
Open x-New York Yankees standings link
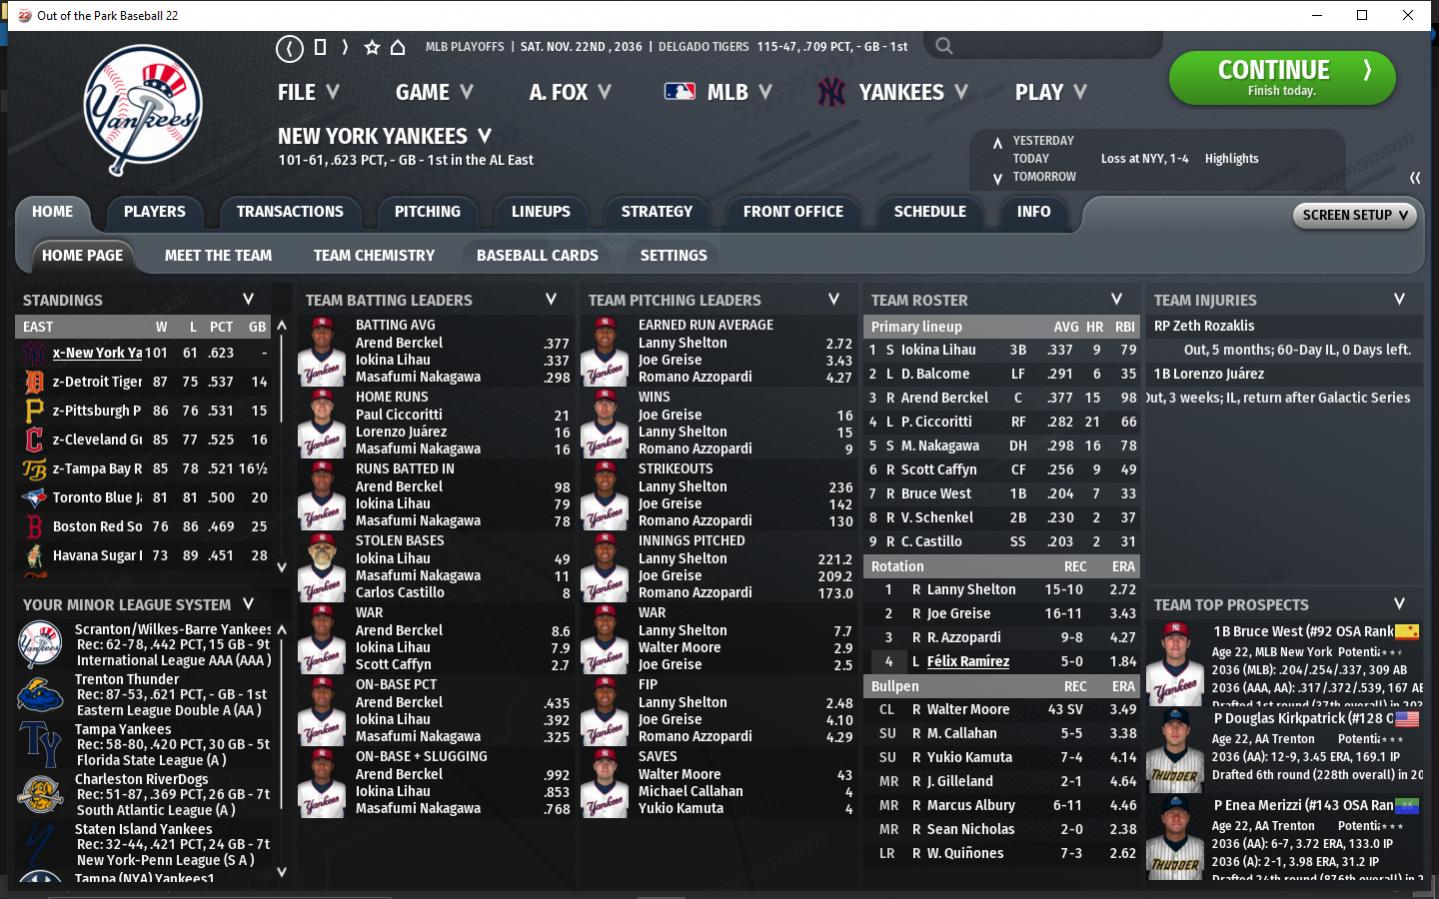click(97, 353)
